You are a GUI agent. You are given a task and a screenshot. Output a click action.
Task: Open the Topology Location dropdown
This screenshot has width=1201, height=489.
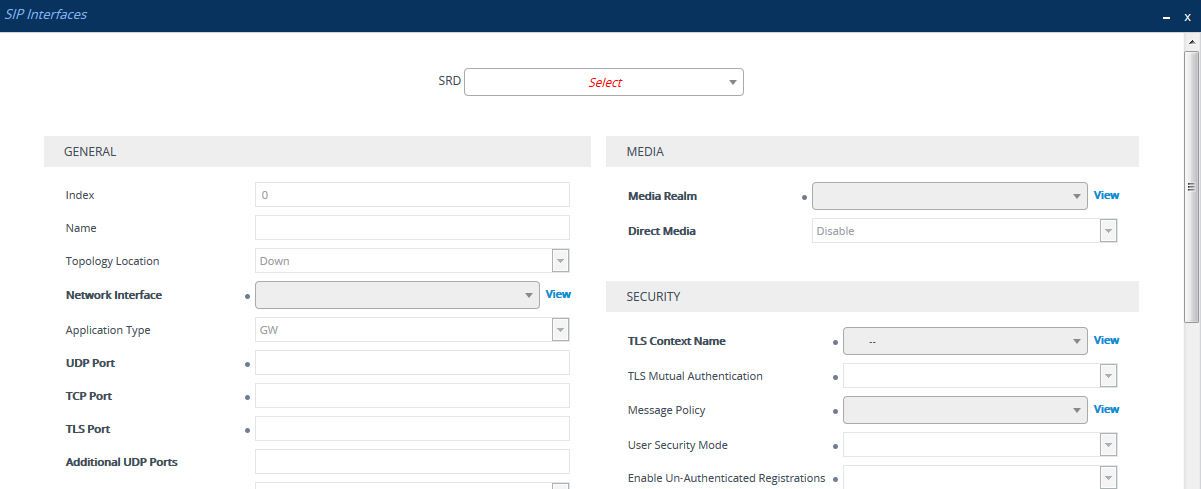pos(412,261)
